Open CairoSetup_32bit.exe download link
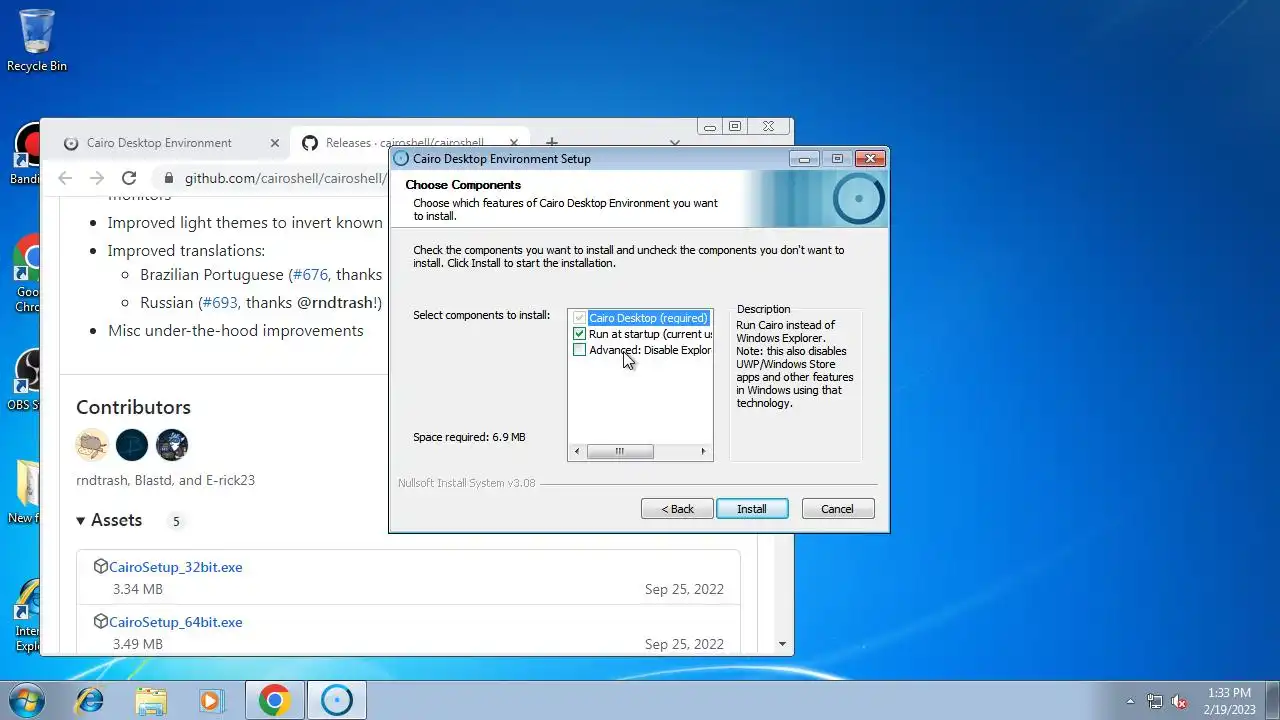This screenshot has height=720, width=1280. tap(176, 567)
